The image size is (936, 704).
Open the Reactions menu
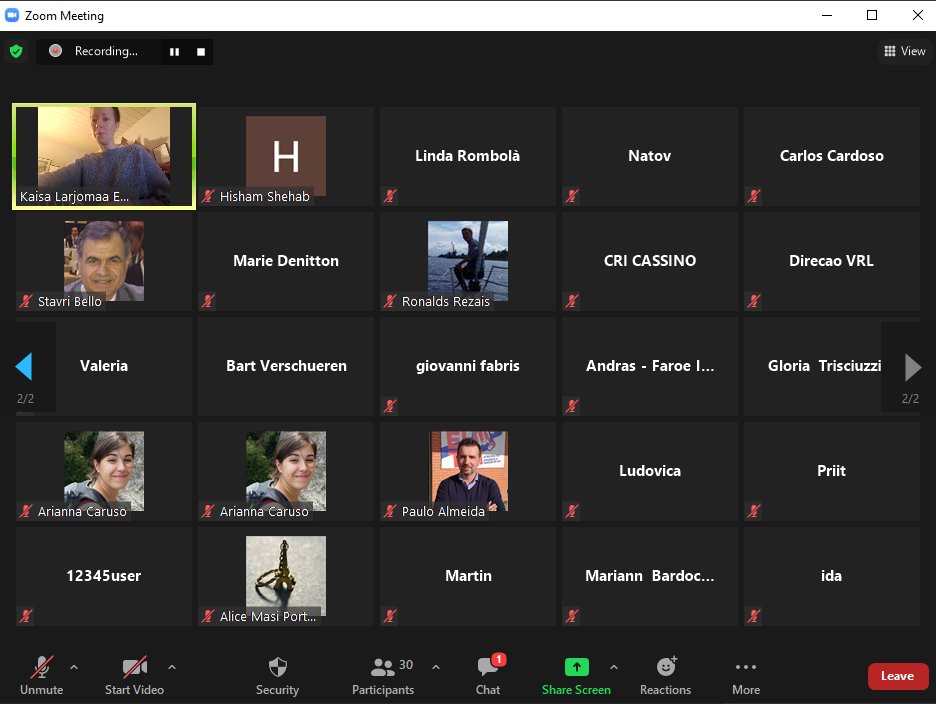666,675
